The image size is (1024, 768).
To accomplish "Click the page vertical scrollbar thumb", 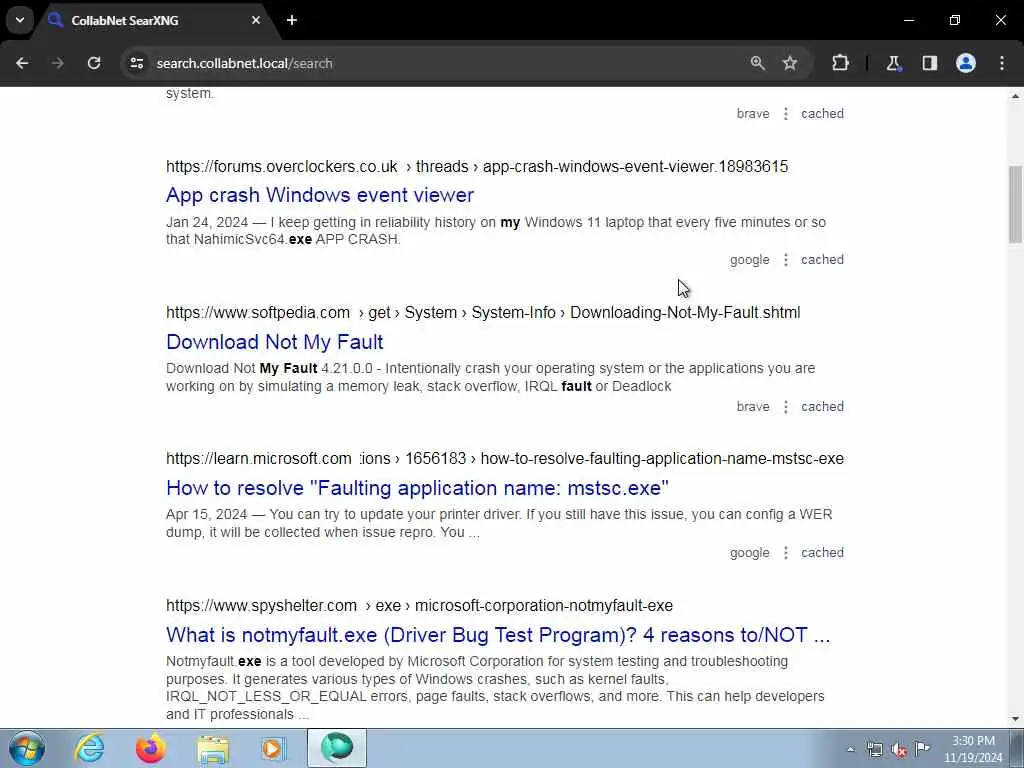I will pyautogui.click(x=1015, y=204).
